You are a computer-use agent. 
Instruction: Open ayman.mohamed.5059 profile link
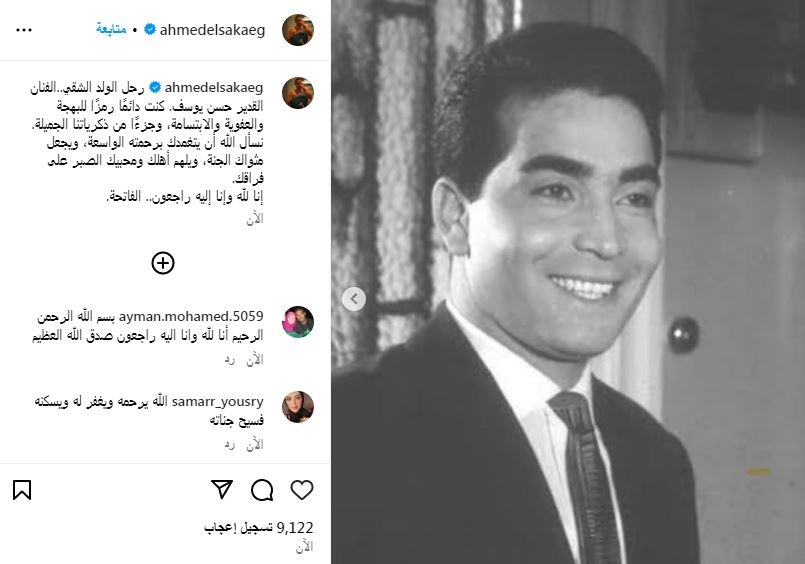coord(191,316)
